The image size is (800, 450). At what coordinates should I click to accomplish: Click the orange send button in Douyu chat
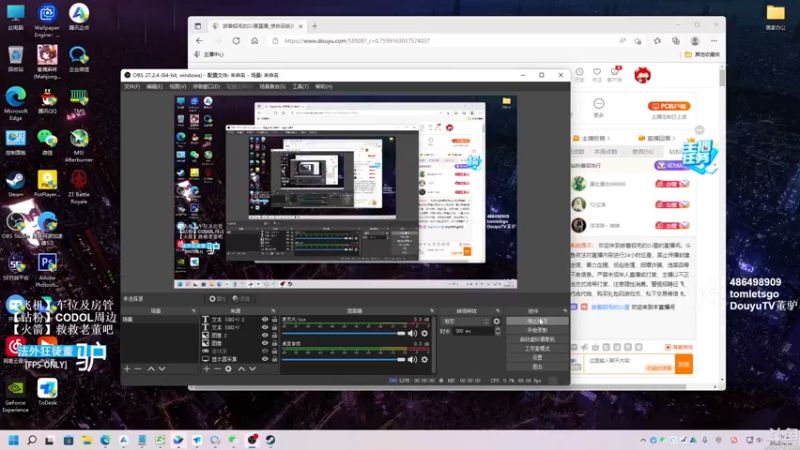pos(684,364)
